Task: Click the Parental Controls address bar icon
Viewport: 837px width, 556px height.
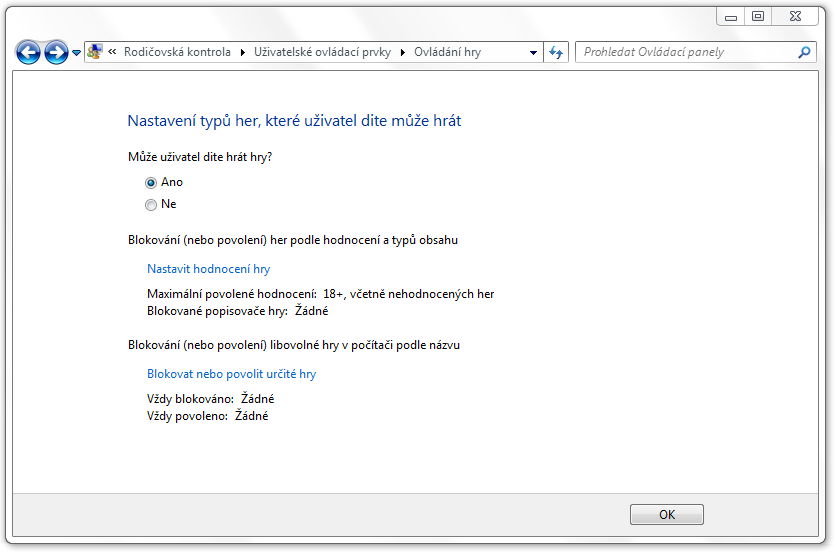Action: click(96, 52)
